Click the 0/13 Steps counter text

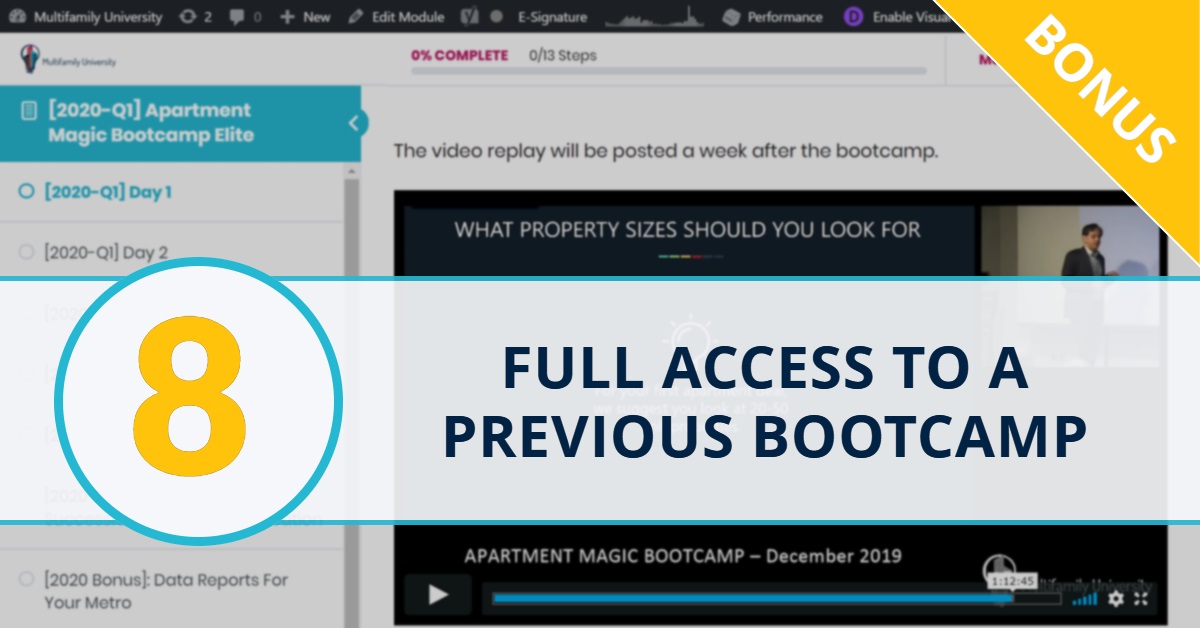pos(563,55)
